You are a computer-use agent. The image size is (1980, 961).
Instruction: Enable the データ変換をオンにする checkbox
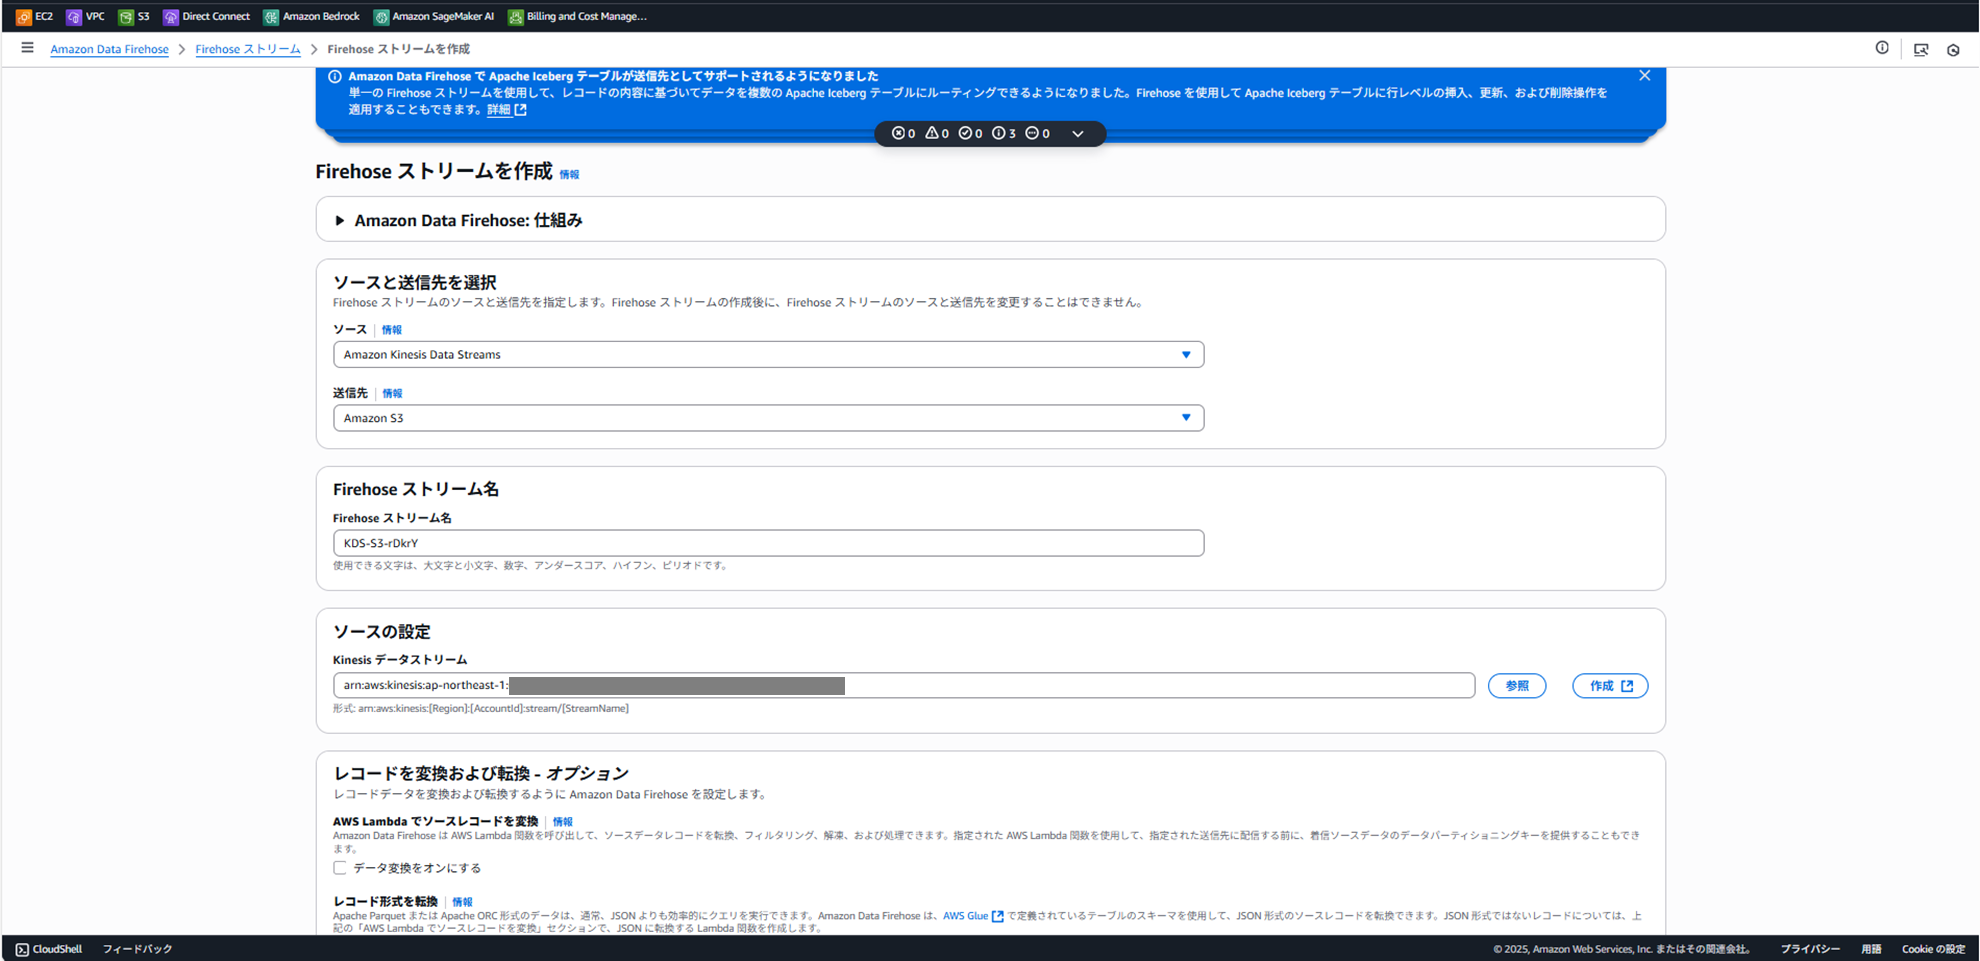click(x=340, y=868)
